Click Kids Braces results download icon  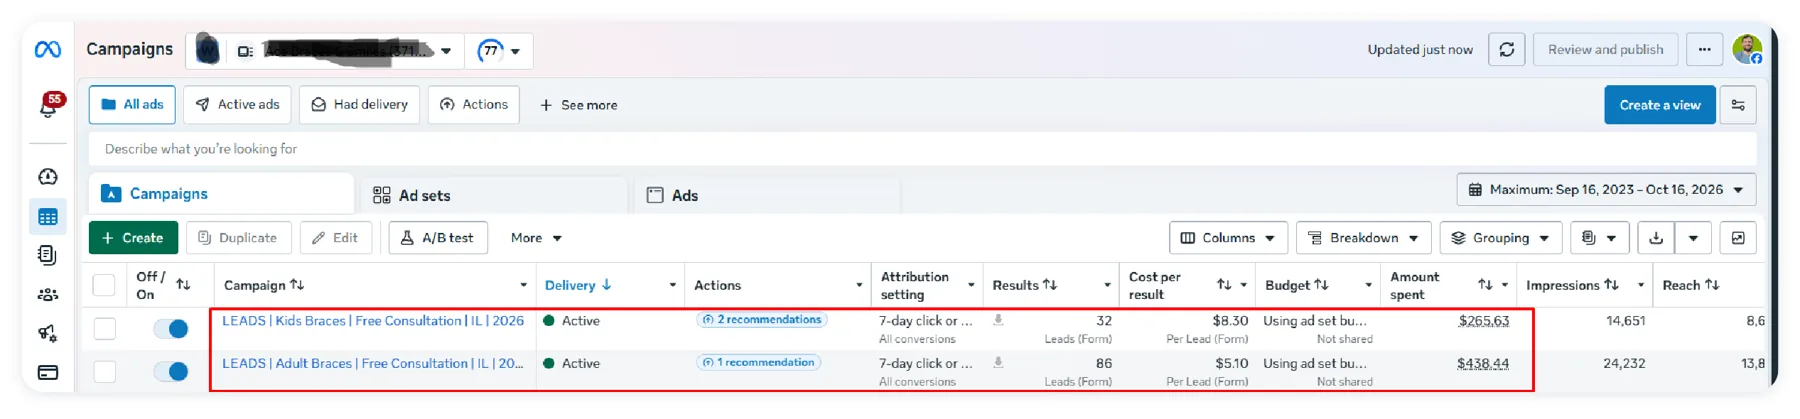click(998, 320)
